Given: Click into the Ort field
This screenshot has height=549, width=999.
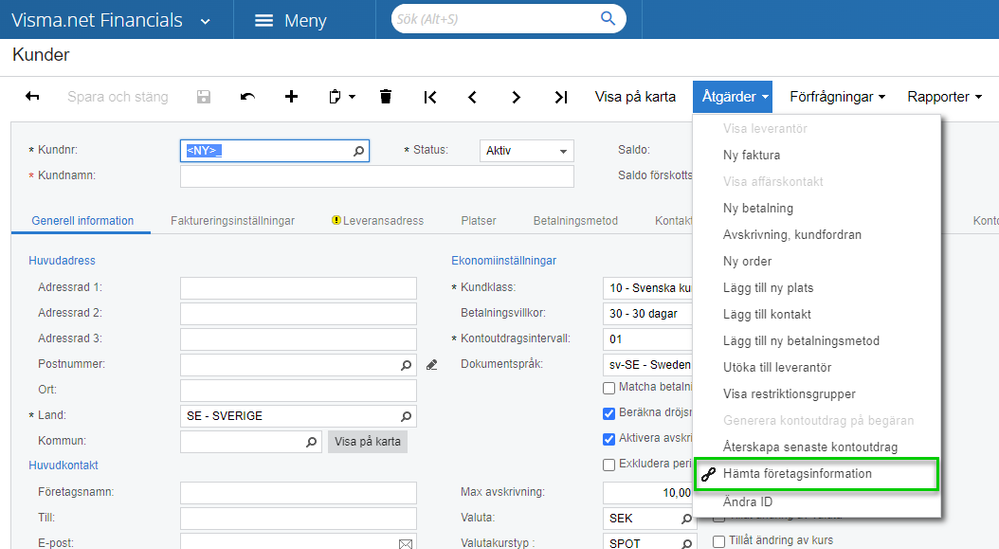Looking at the screenshot, I should 298,390.
